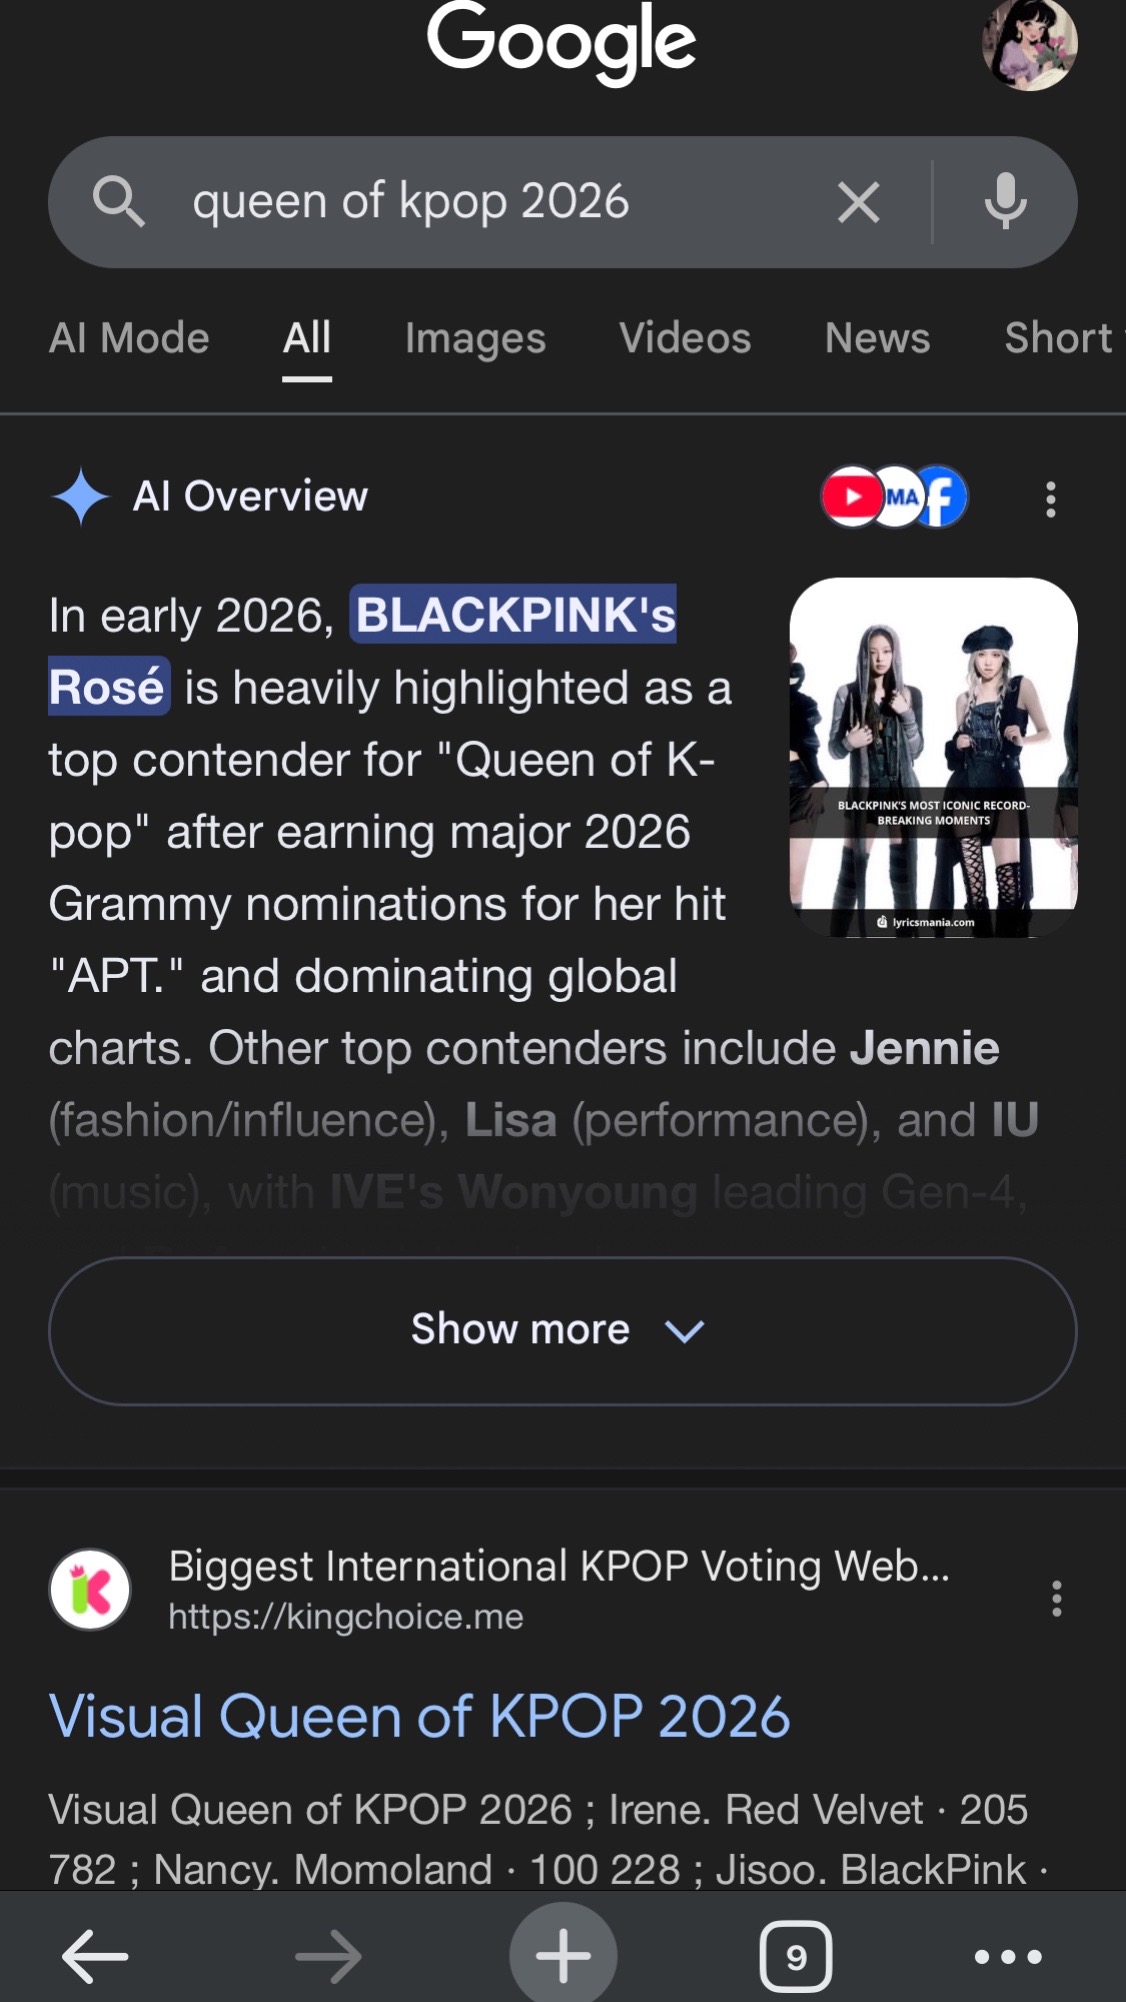This screenshot has width=1126, height=2002.
Task: Open the account profile avatar
Action: tap(1029, 44)
